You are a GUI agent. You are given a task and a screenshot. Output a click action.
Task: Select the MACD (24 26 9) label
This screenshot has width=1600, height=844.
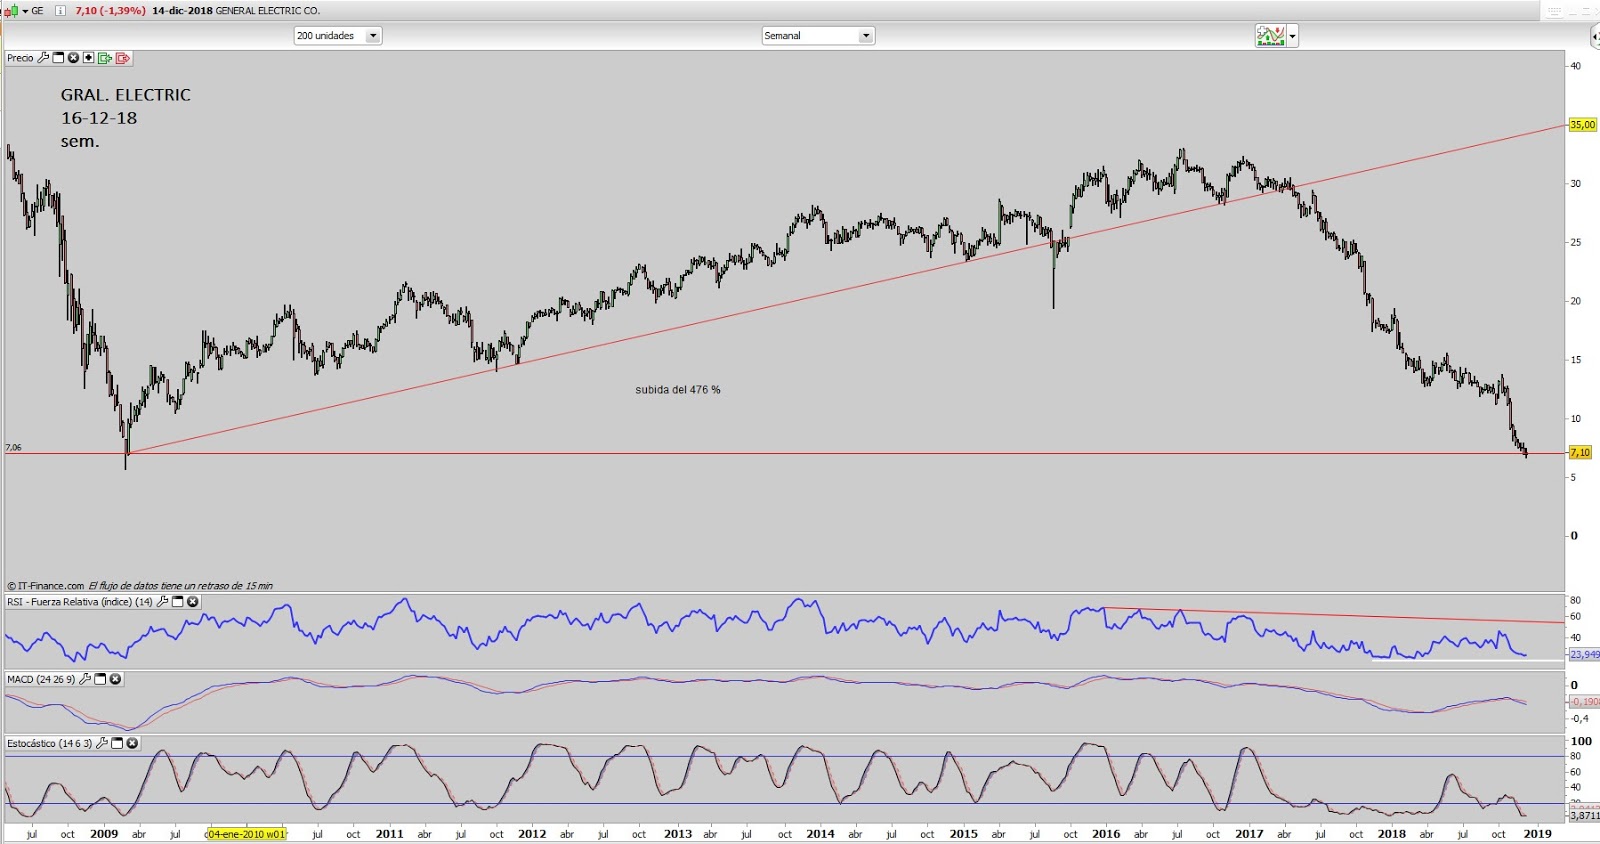tap(41, 679)
